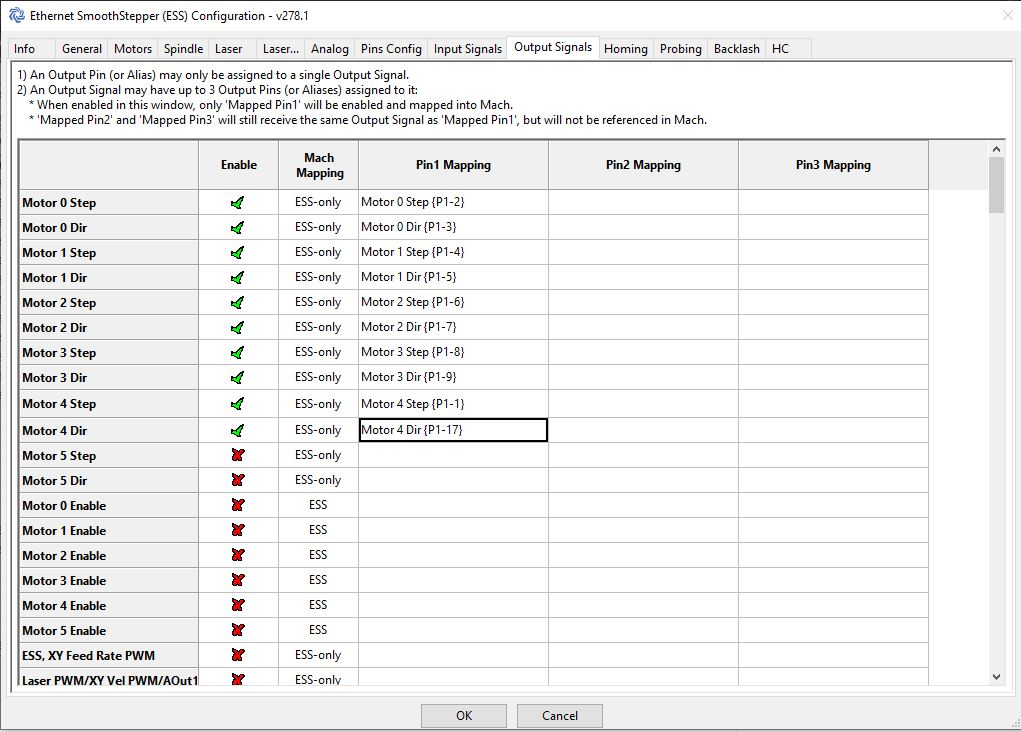This screenshot has height=732, width=1021.
Task: Close the ESS Configuration window
Action: [1007, 15]
